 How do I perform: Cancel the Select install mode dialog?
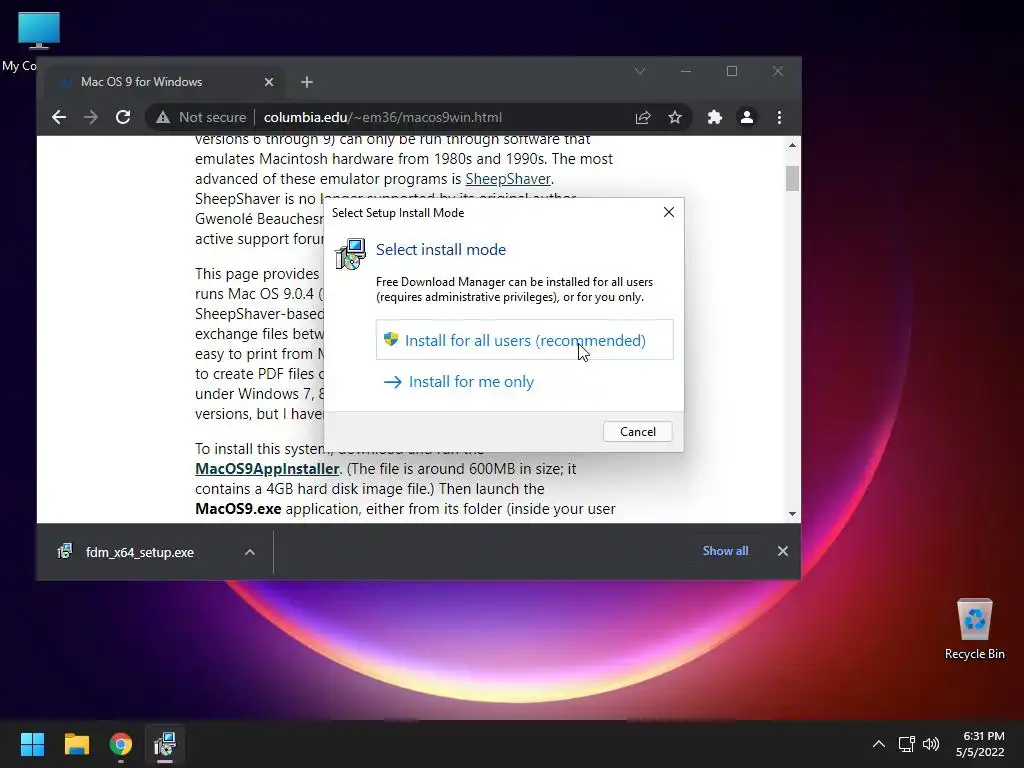[637, 432]
